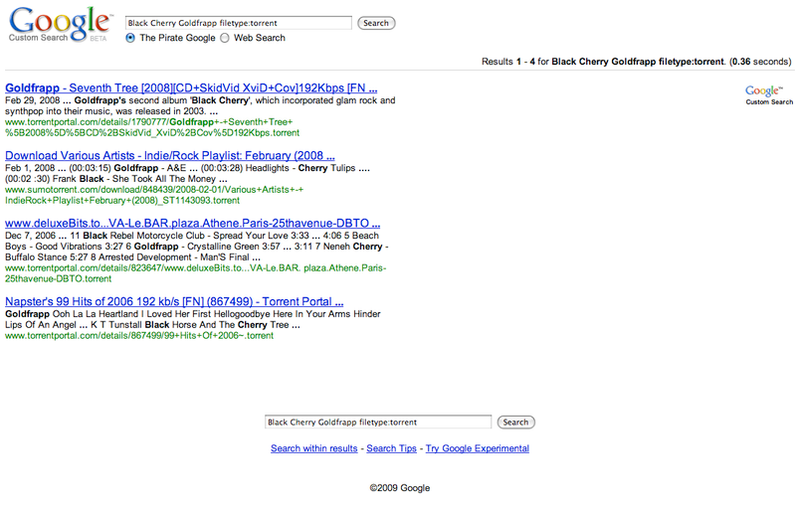Open the Search Tips link
This screenshot has width=800, height=512.
pos(391,448)
